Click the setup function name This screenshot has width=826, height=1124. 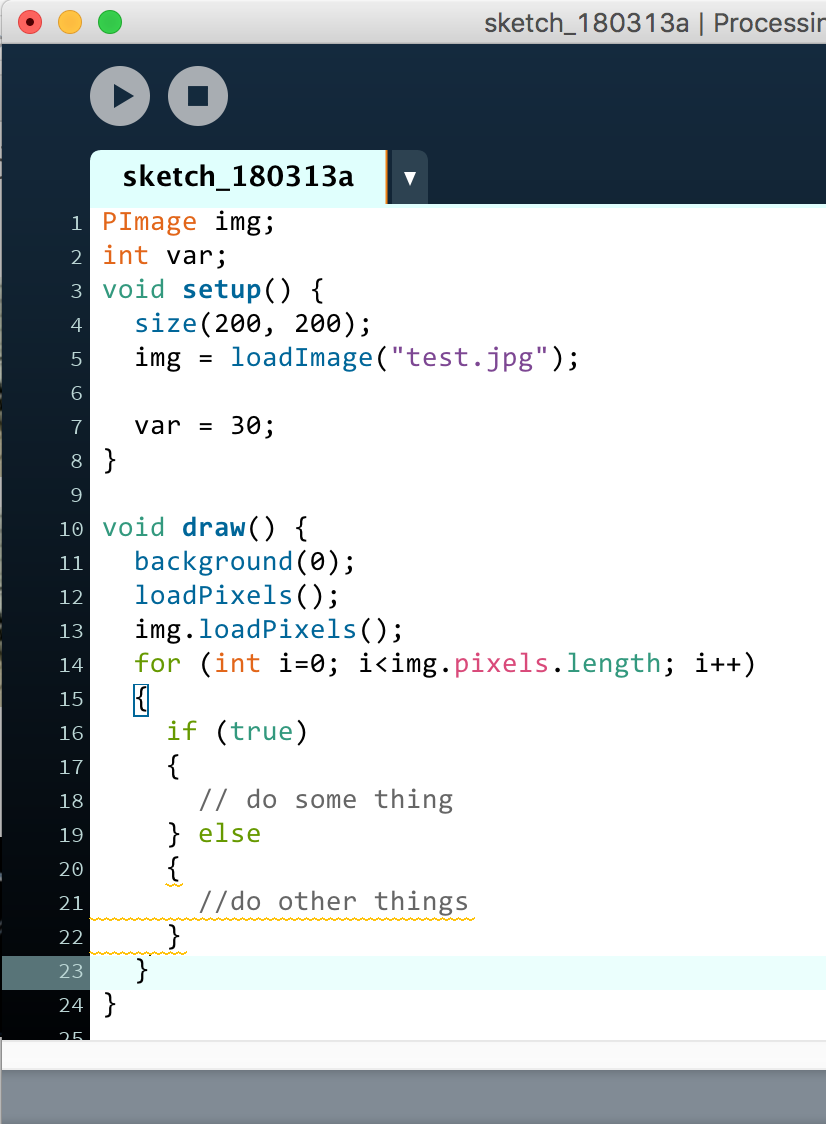222,289
